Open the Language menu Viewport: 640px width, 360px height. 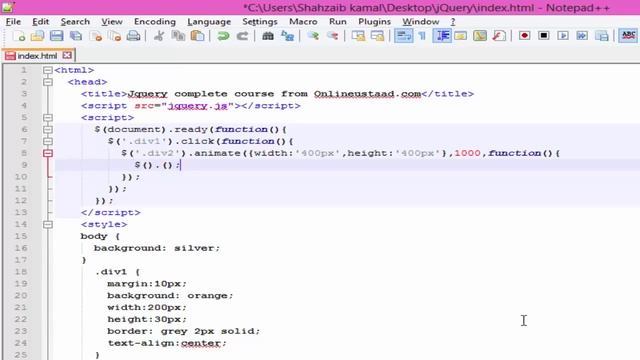click(209, 22)
